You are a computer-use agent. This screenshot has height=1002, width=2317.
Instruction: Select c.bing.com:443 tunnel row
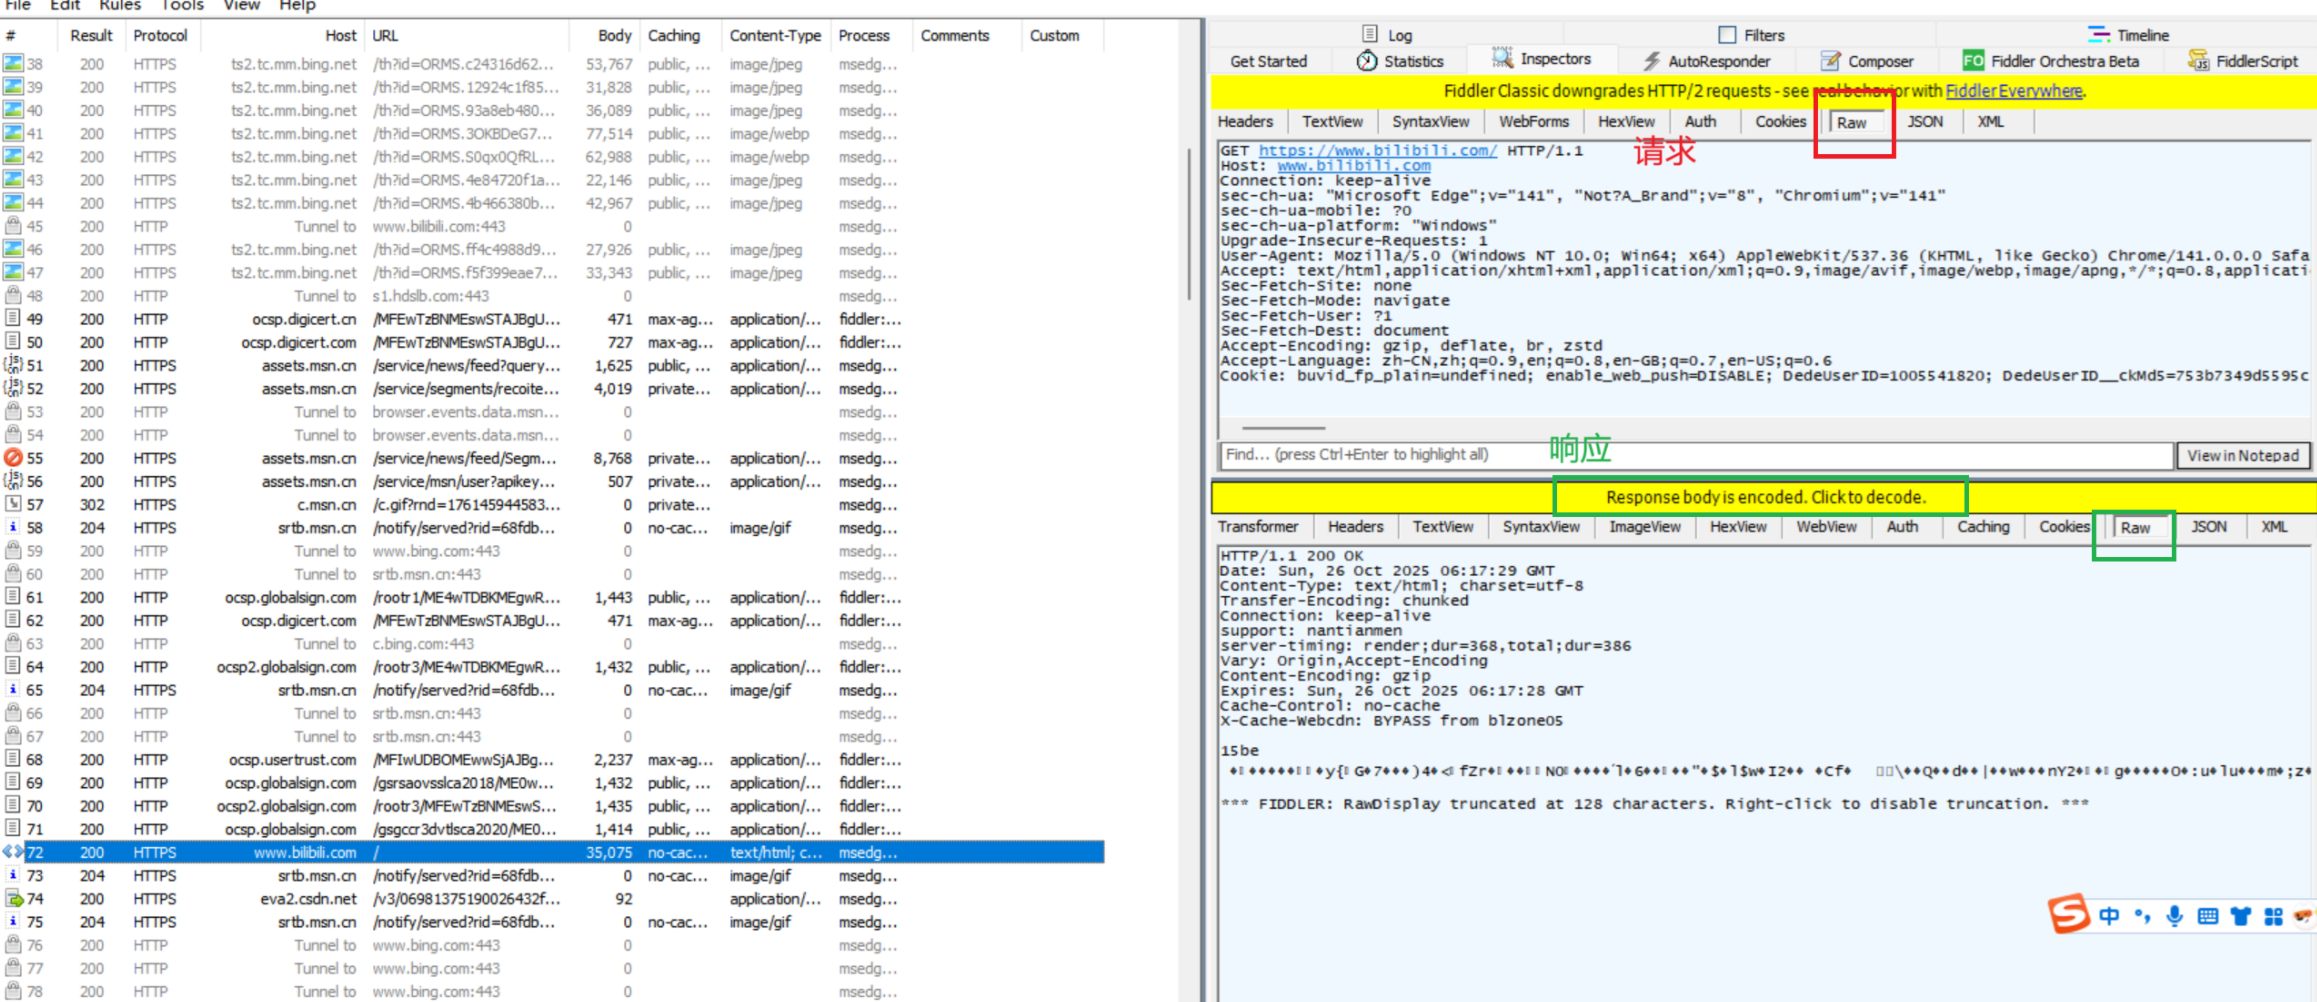pyautogui.click(x=552, y=644)
